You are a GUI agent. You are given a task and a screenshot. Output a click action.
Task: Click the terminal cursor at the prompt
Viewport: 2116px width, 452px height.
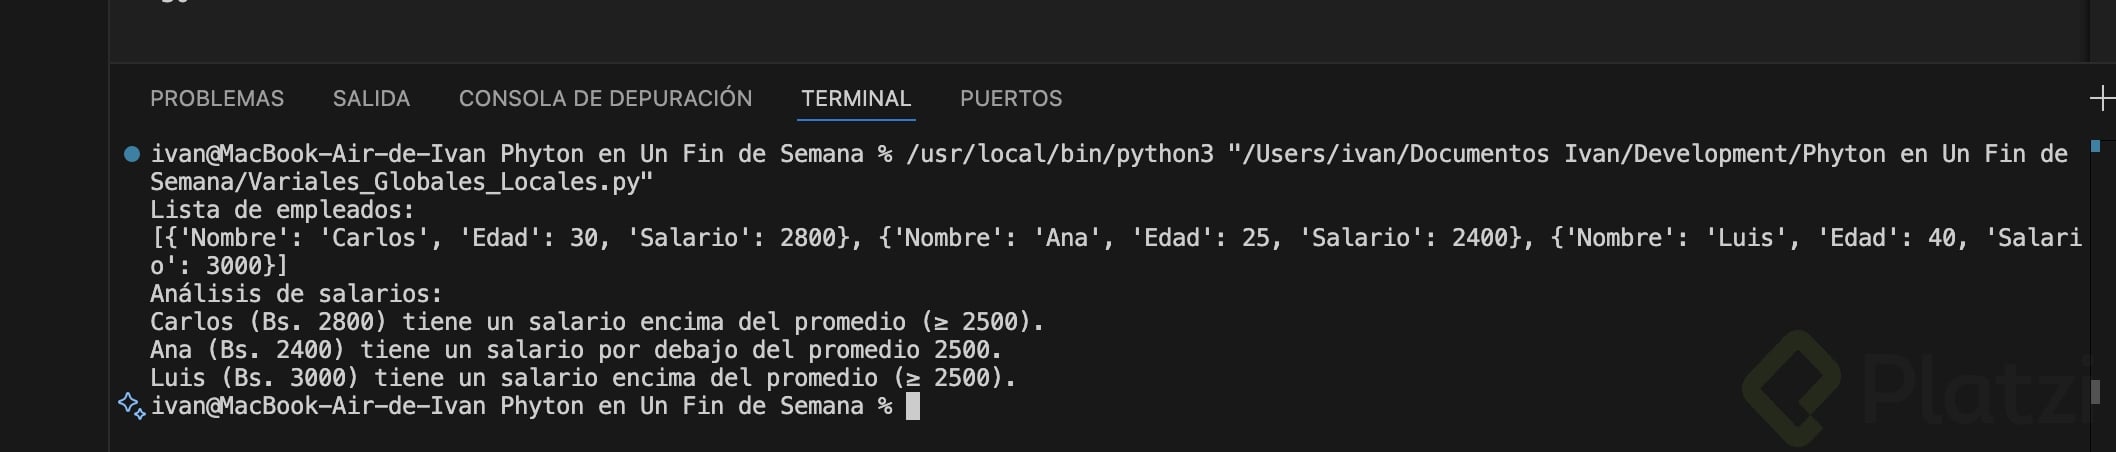point(912,406)
